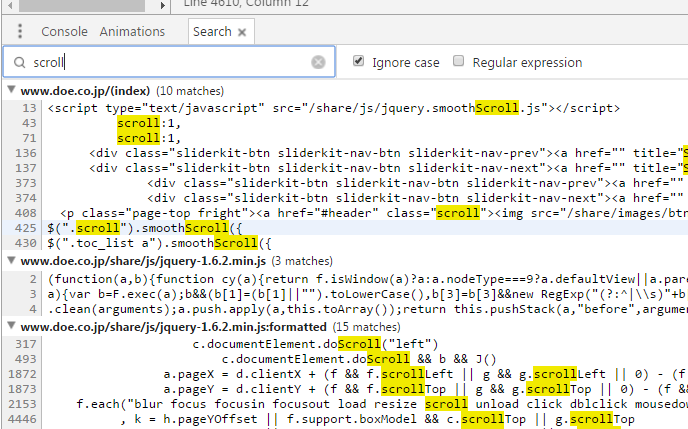Open line 317 doScroll("left") result
688x429 pixels.
click(x=315, y=344)
